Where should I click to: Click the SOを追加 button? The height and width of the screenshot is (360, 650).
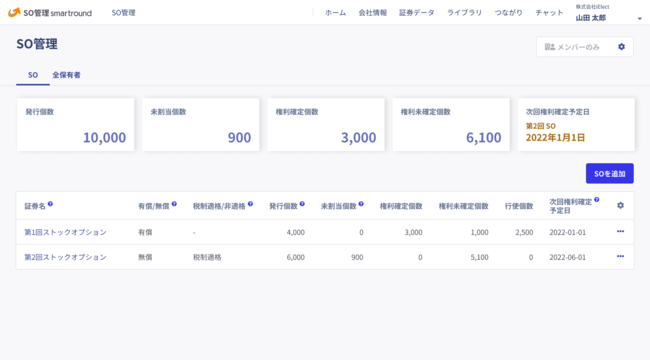pos(609,173)
